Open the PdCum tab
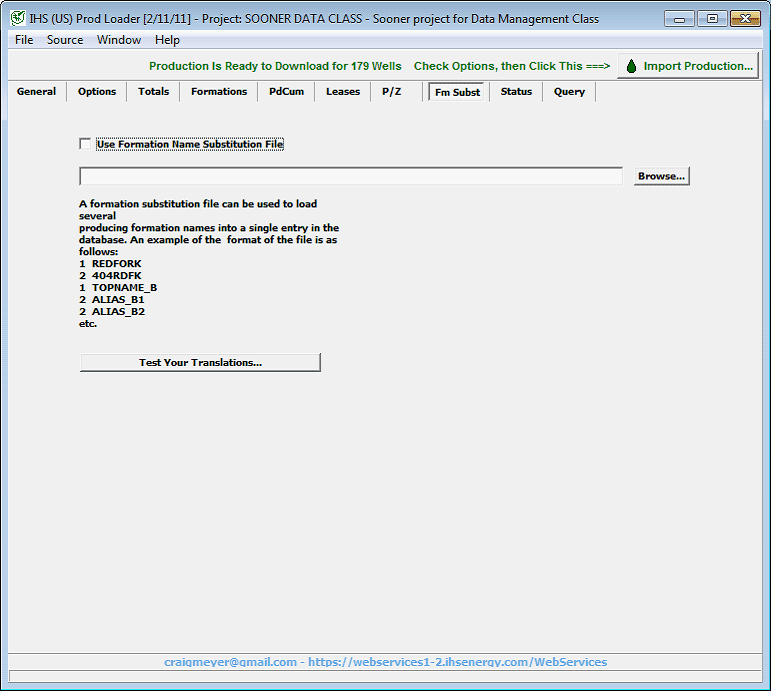This screenshot has height=692, width=772. tap(286, 92)
